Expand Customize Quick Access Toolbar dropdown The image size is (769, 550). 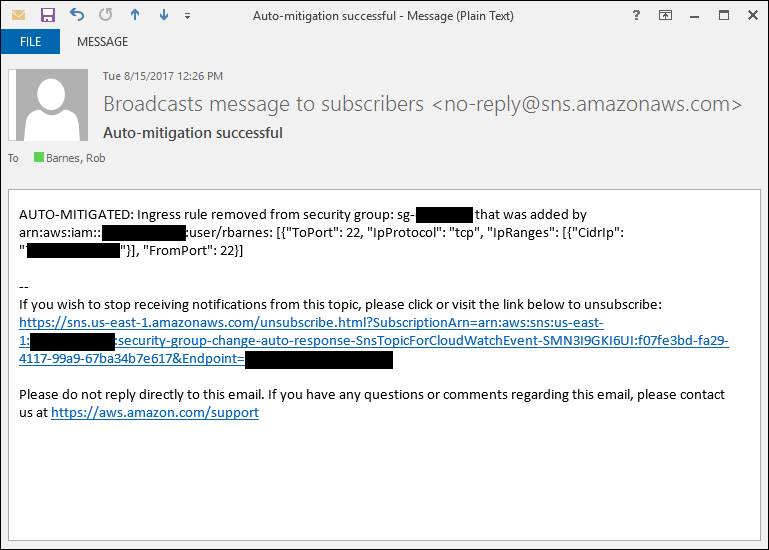[187, 16]
